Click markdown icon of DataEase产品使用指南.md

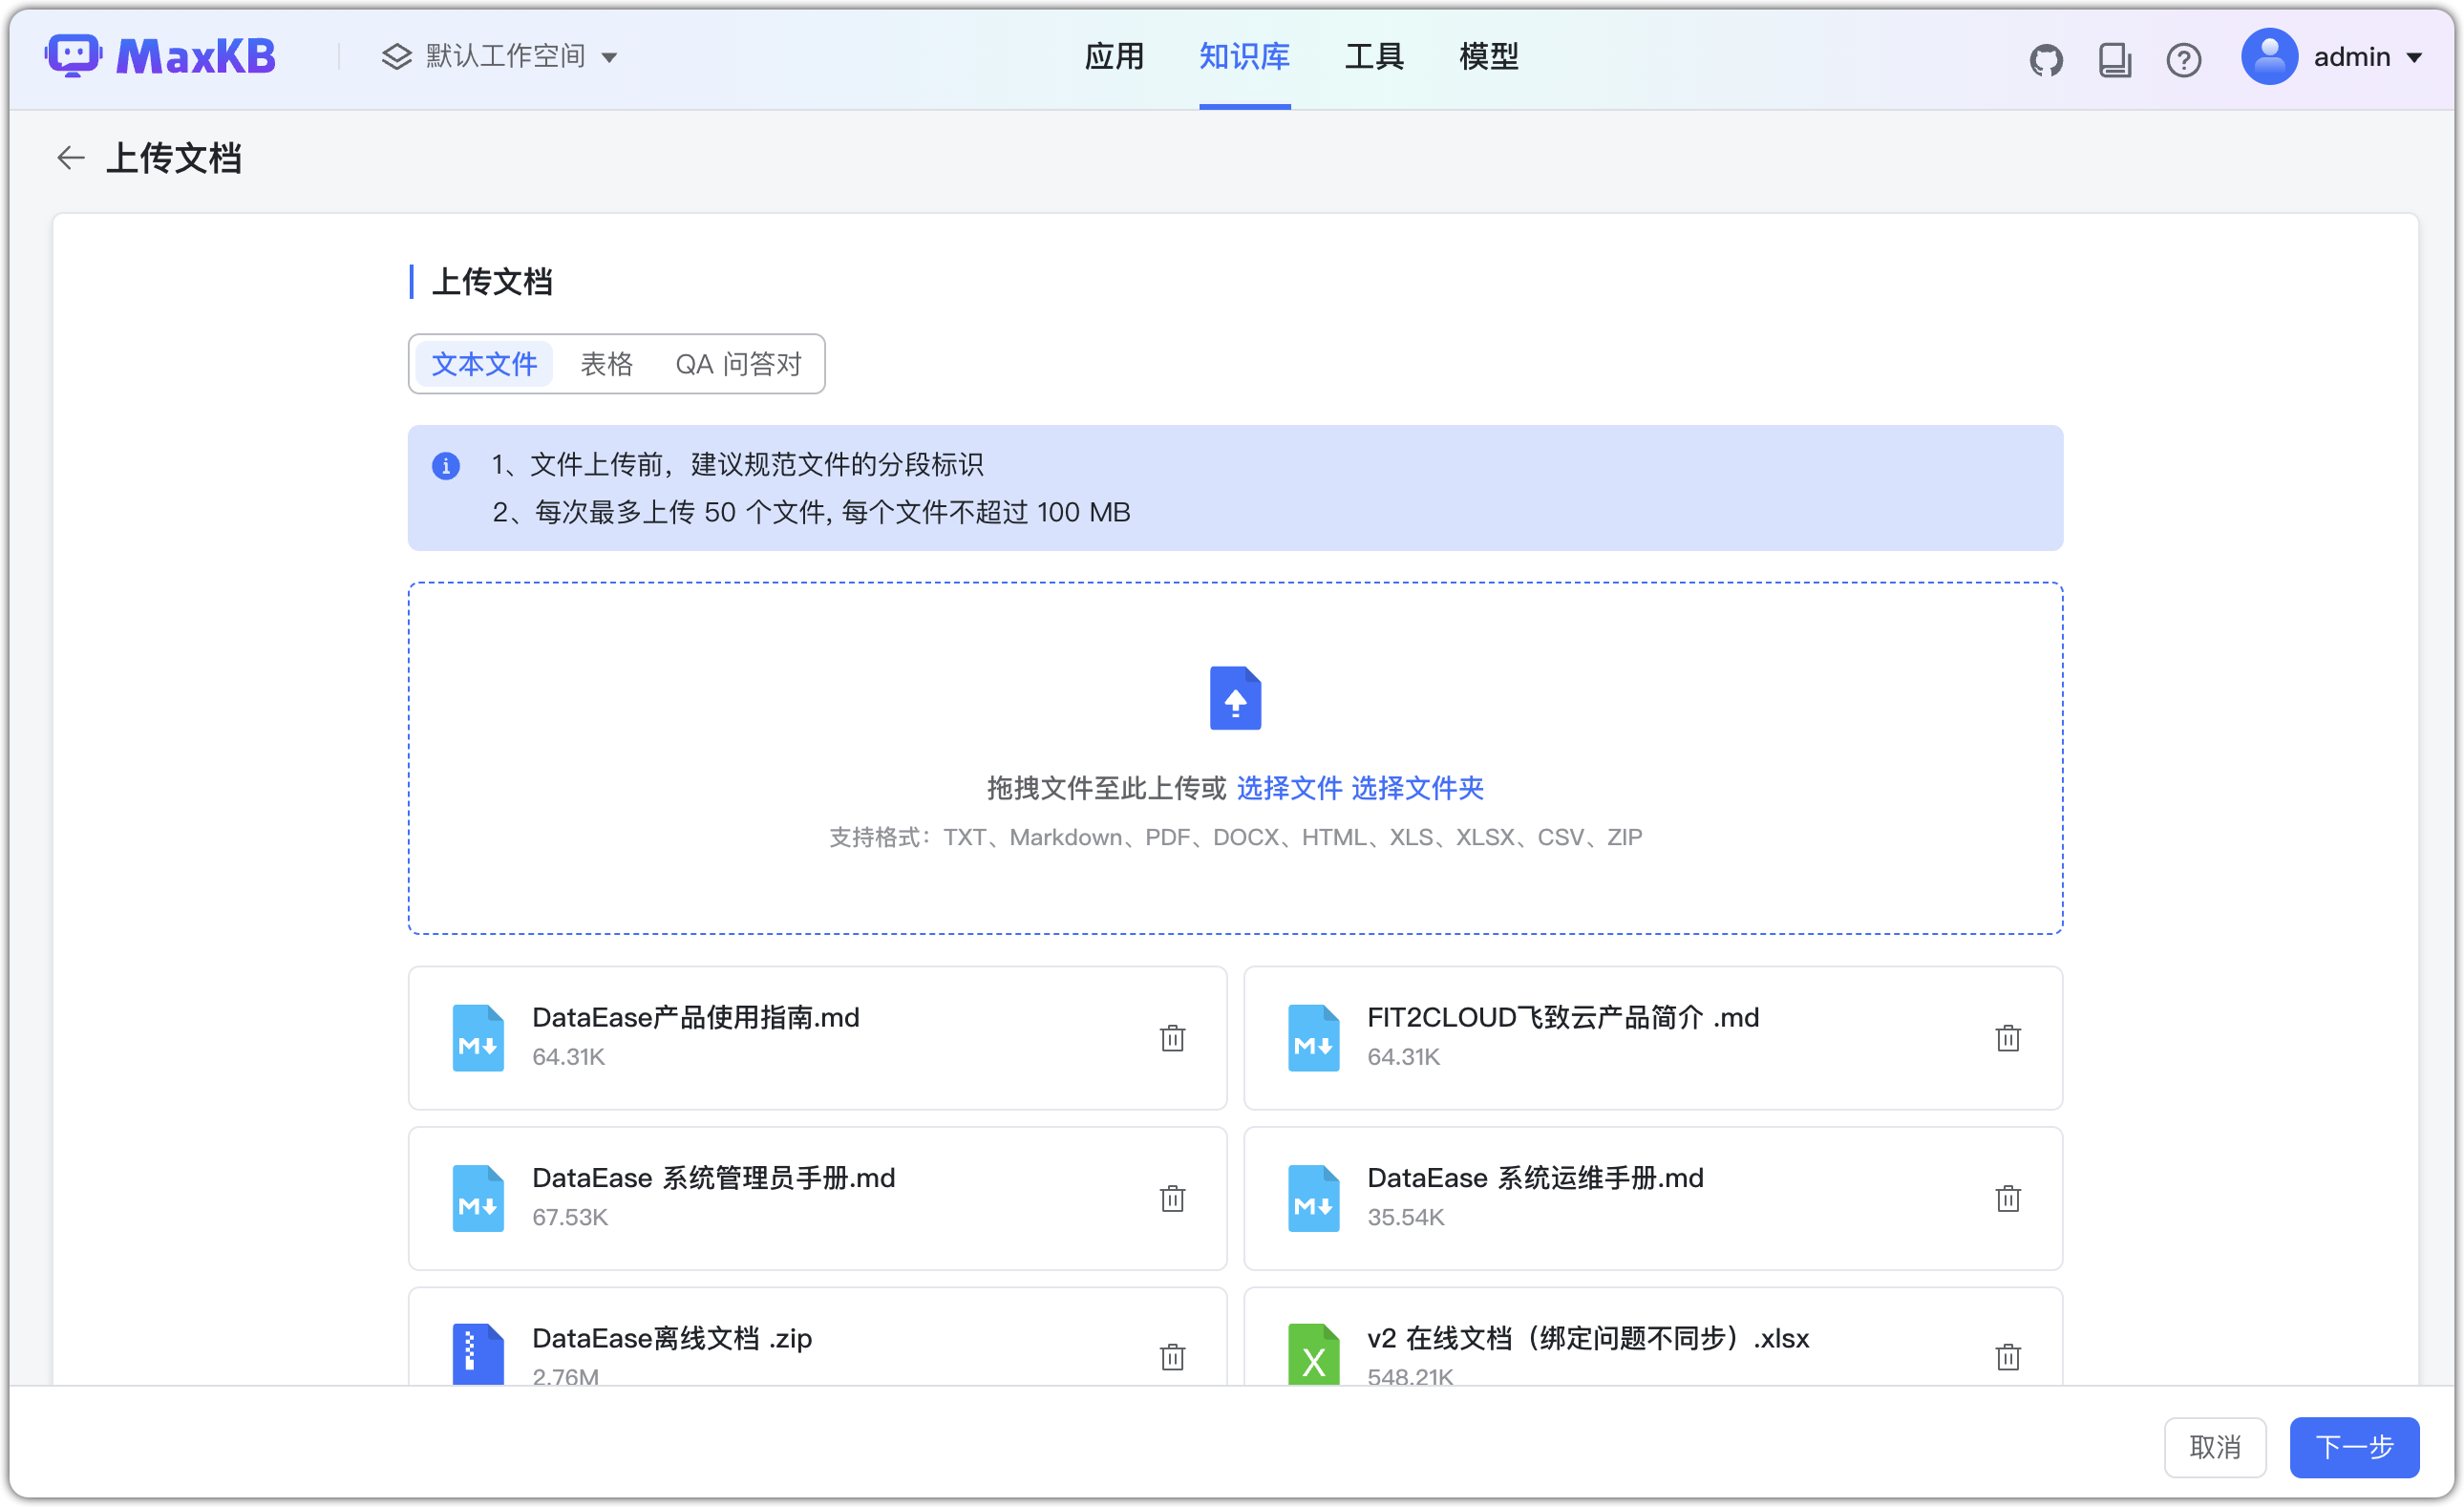478,1037
